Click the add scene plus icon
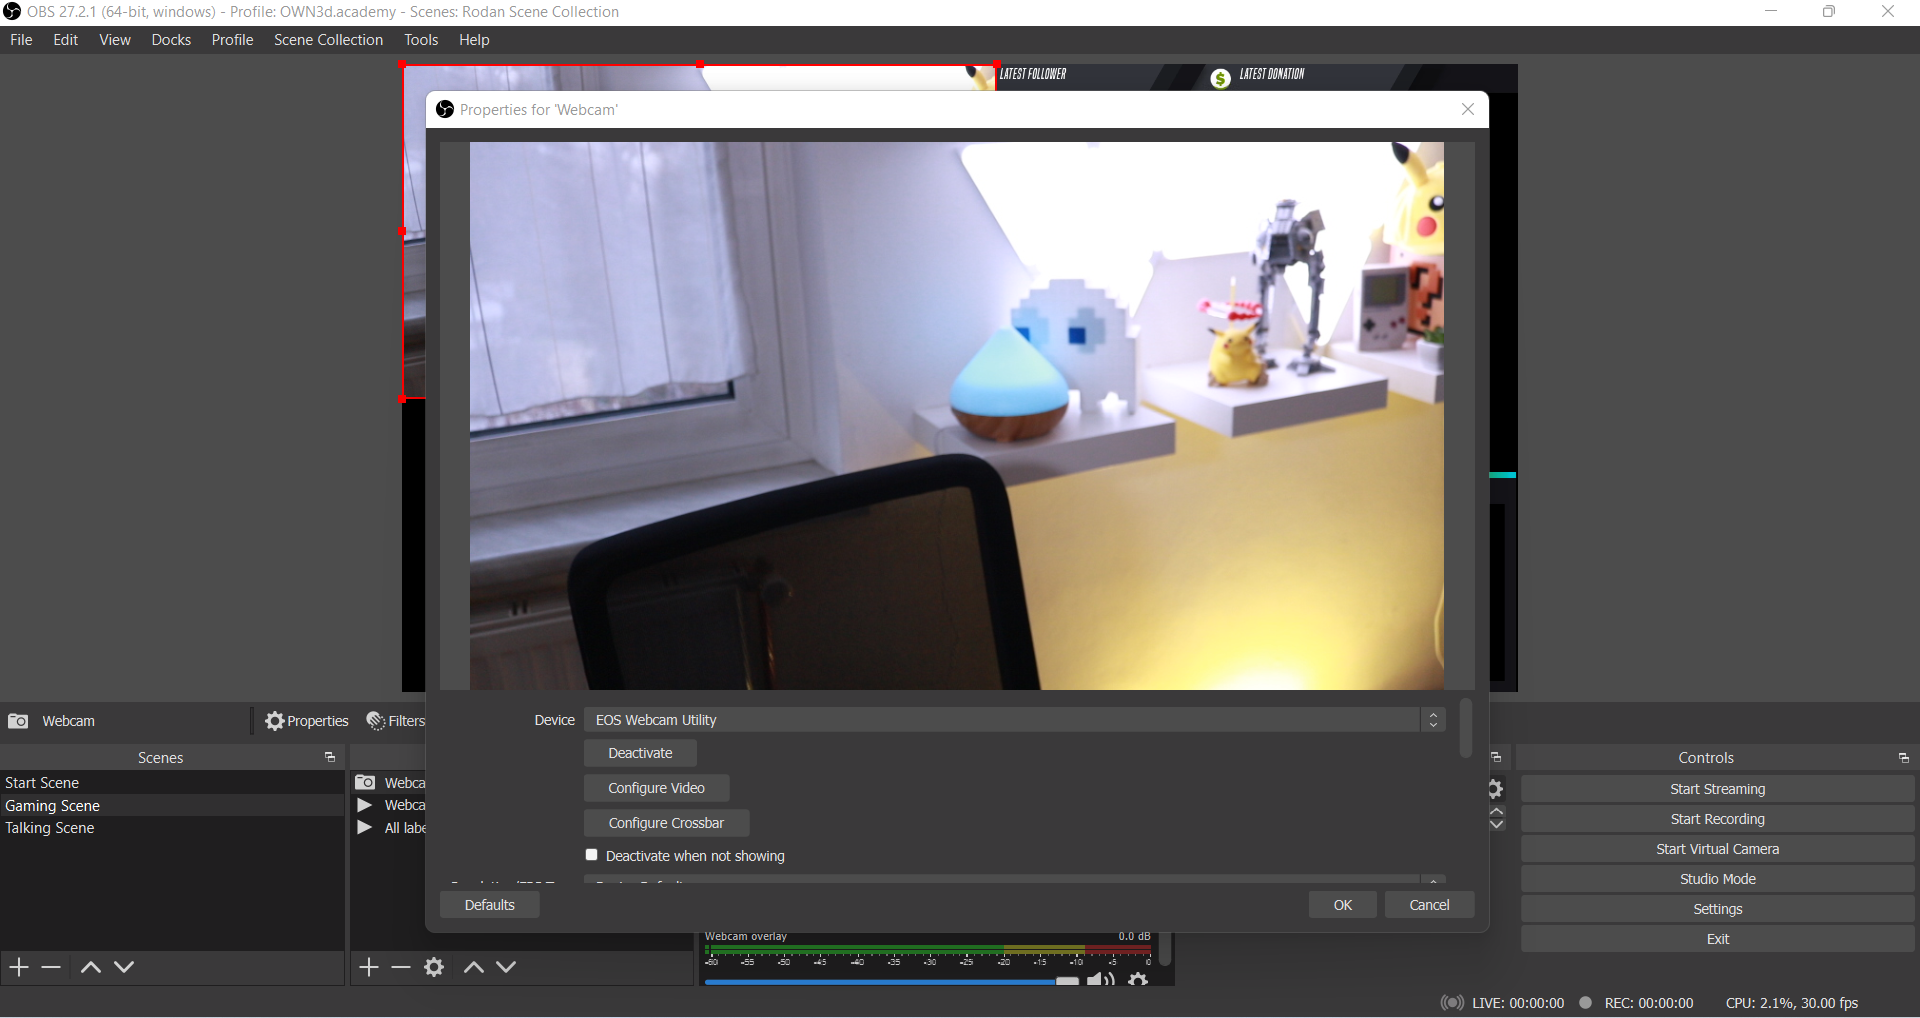1920x1018 pixels. pos(19,967)
